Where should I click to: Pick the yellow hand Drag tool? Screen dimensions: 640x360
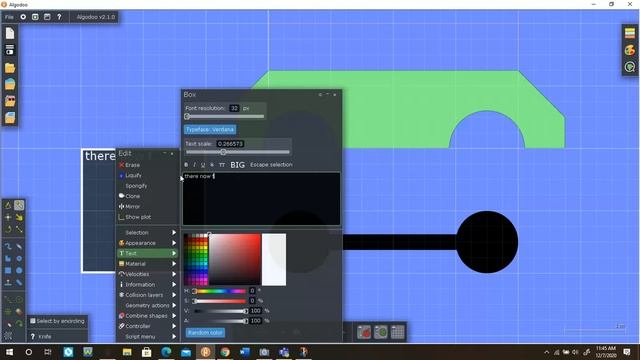[19, 217]
